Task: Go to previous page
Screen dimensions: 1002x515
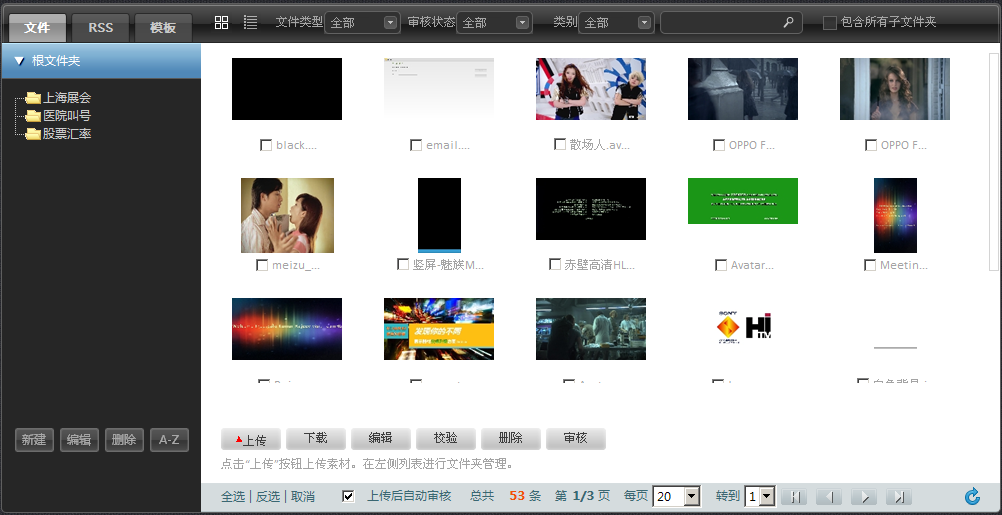Action: [x=828, y=497]
